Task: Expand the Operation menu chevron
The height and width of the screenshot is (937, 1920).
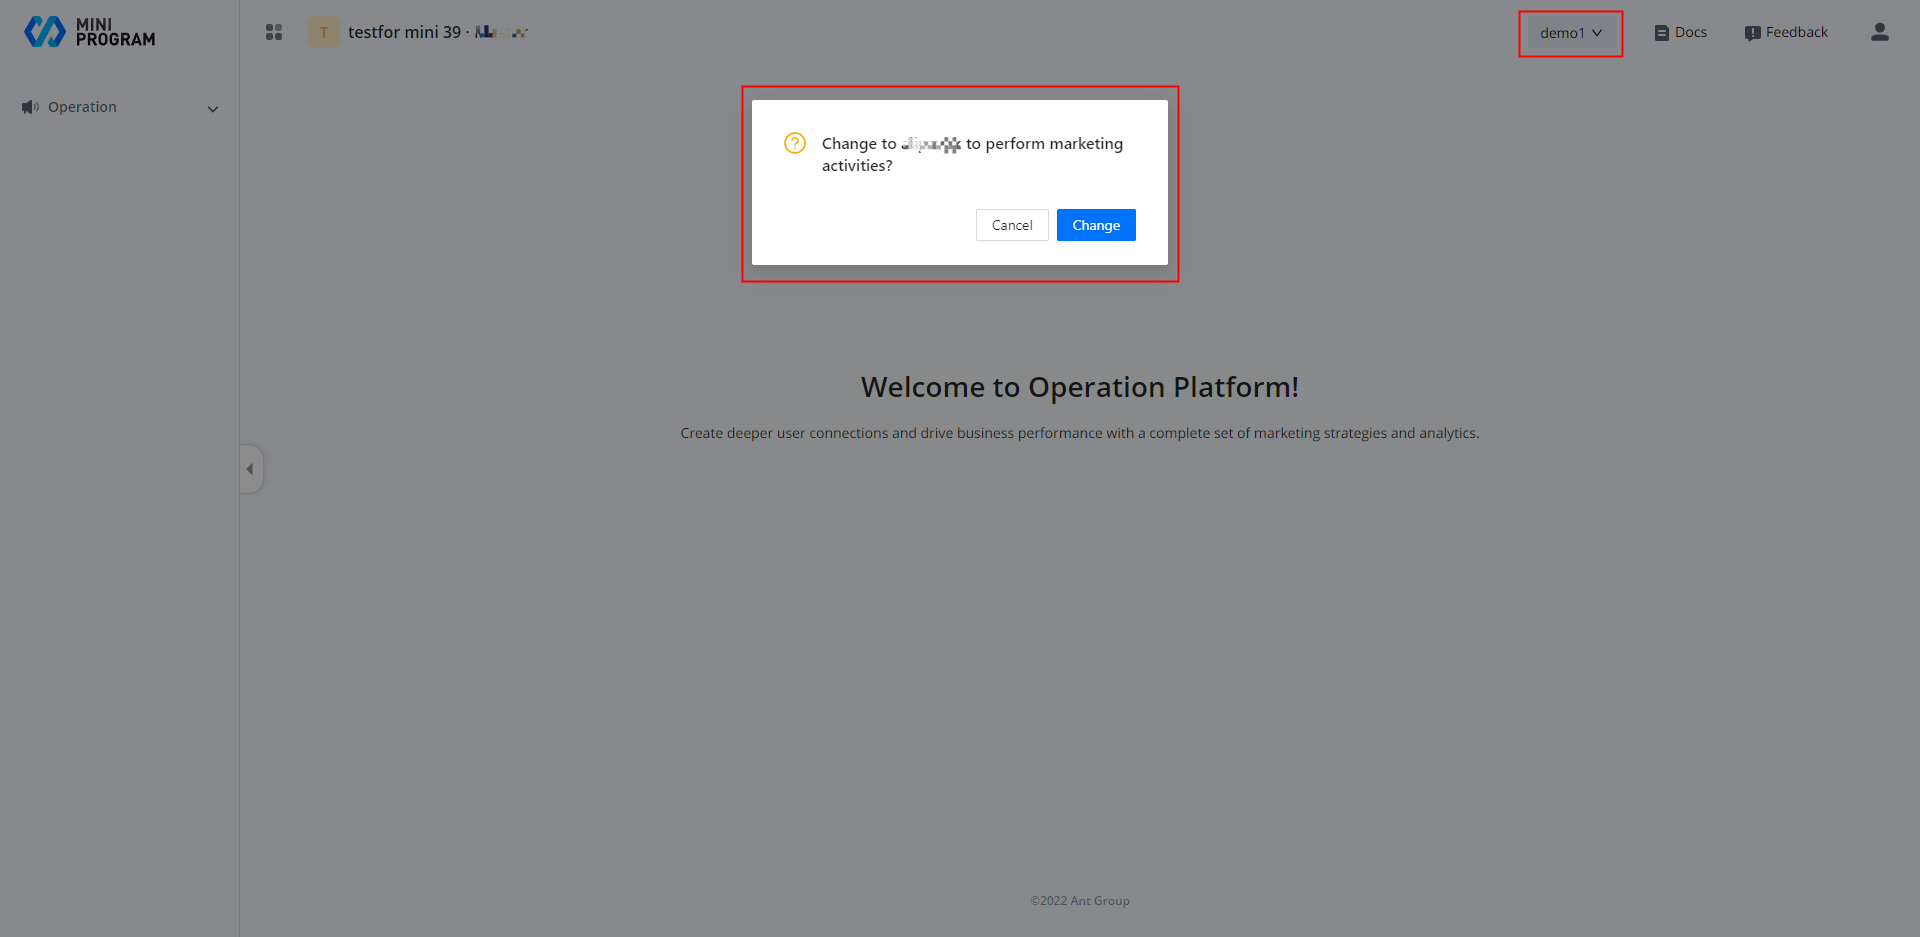Action: click(x=212, y=109)
